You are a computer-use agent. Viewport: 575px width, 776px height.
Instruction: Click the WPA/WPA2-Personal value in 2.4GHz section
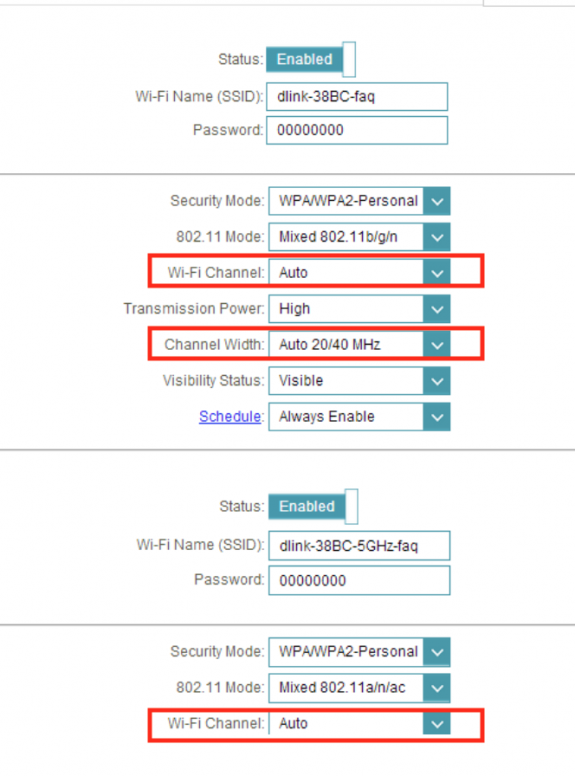pos(346,201)
